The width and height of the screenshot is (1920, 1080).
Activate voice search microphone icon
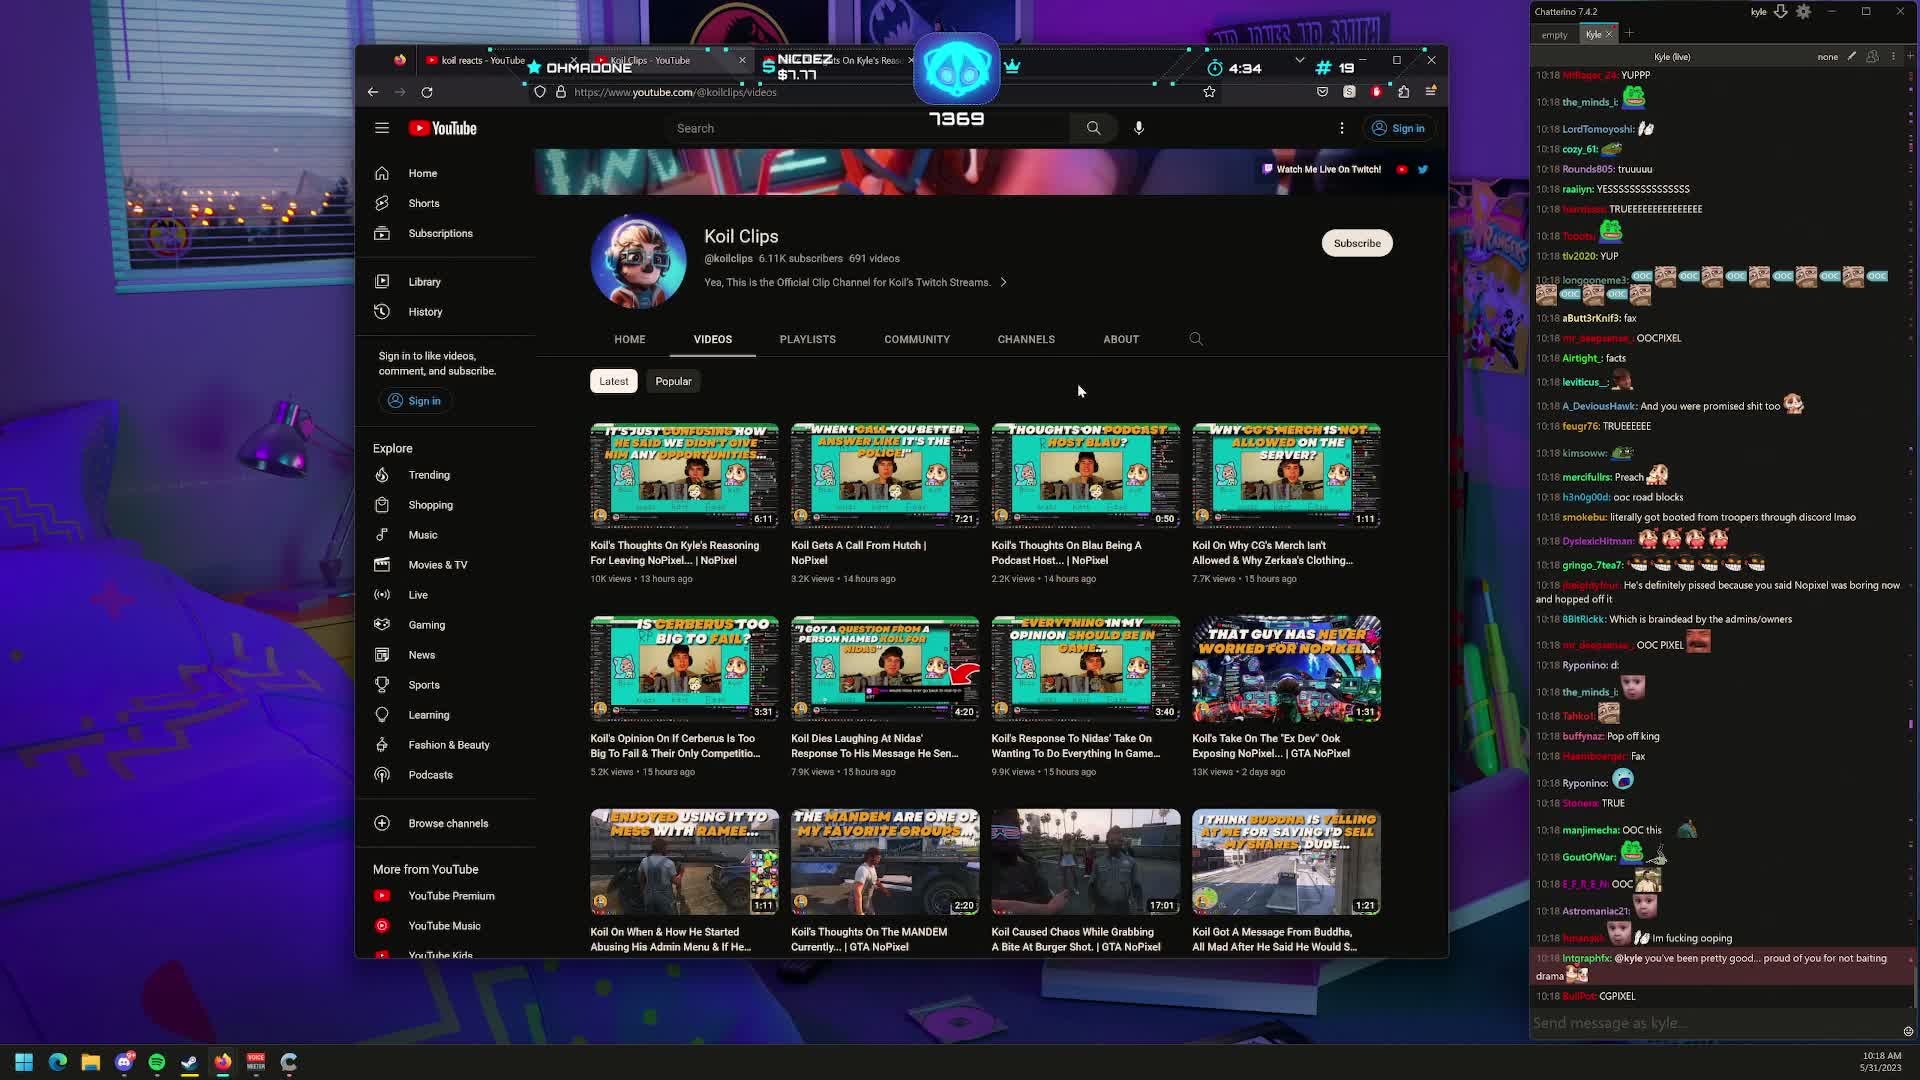1138,128
